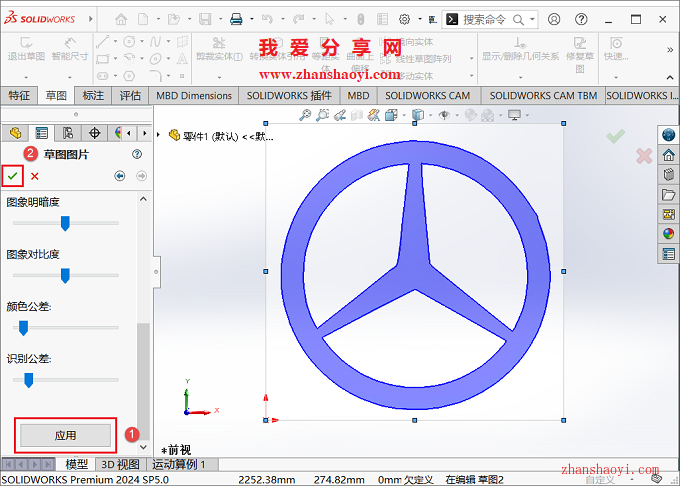The width and height of the screenshot is (680, 486).
Task: Open the display style dropdown arrow
Action: click(x=429, y=116)
